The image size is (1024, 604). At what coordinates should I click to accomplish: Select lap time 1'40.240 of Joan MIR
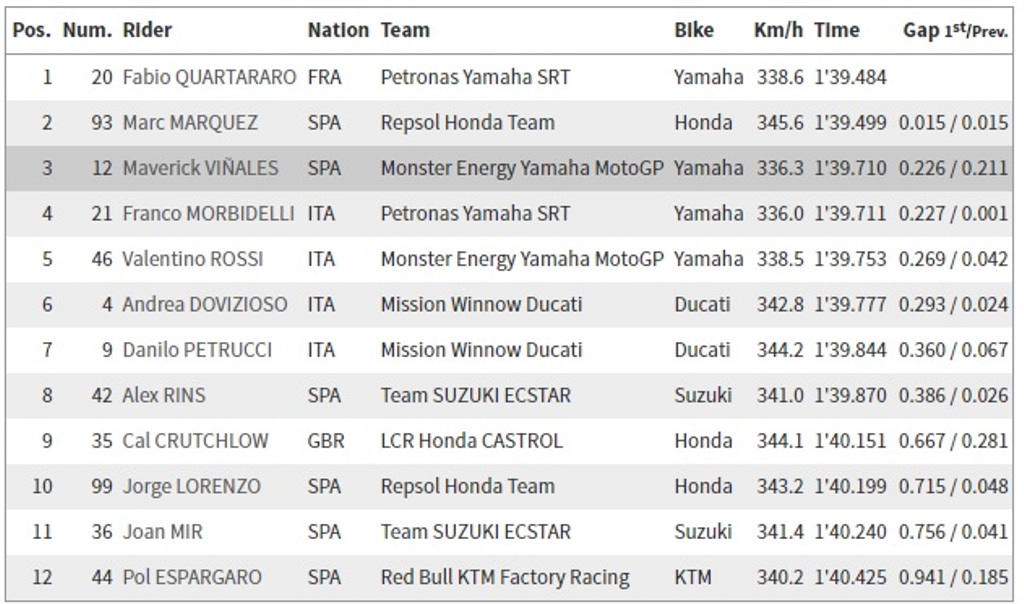(850, 532)
